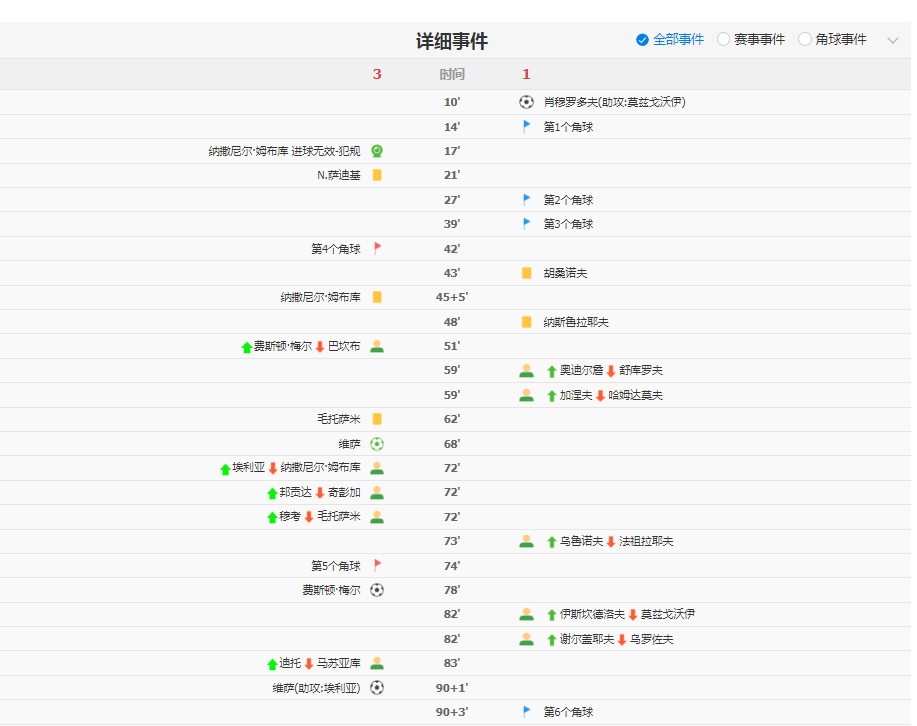Click the blue flag for 第2个角球
The image size is (917, 726).
(x=526, y=199)
